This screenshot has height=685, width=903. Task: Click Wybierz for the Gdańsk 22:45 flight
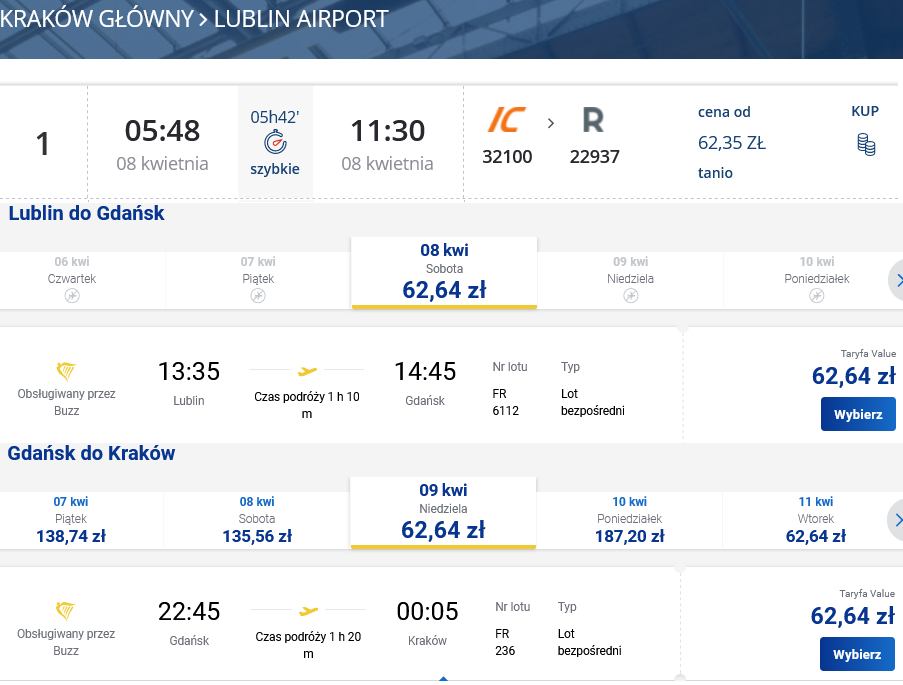click(857, 654)
